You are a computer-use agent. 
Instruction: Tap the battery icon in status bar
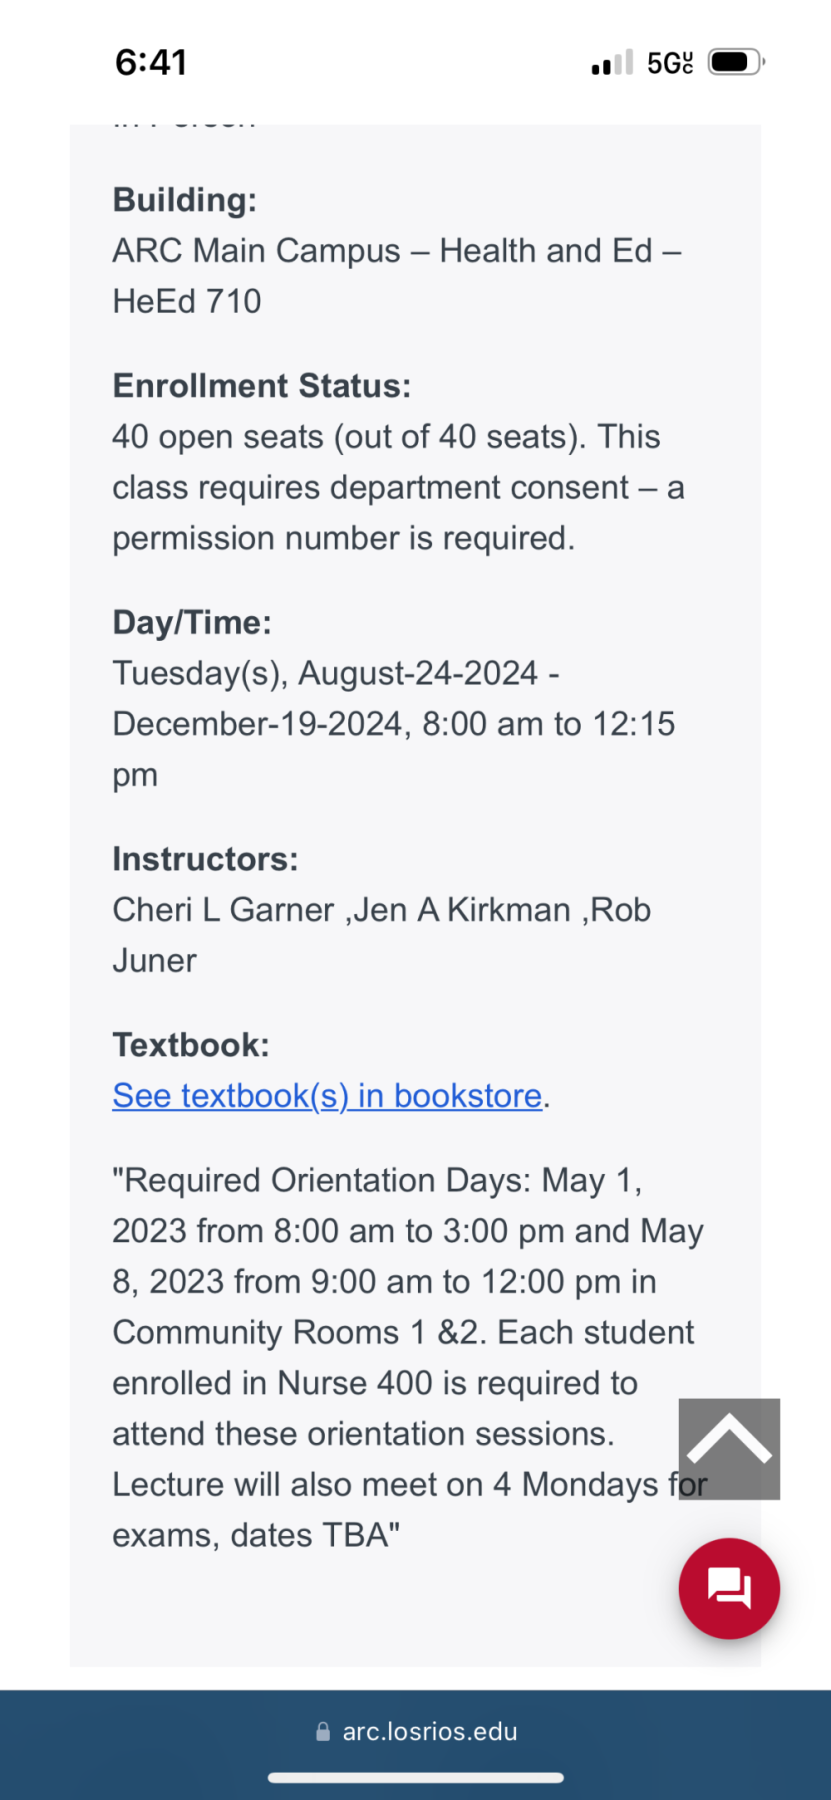735,63
